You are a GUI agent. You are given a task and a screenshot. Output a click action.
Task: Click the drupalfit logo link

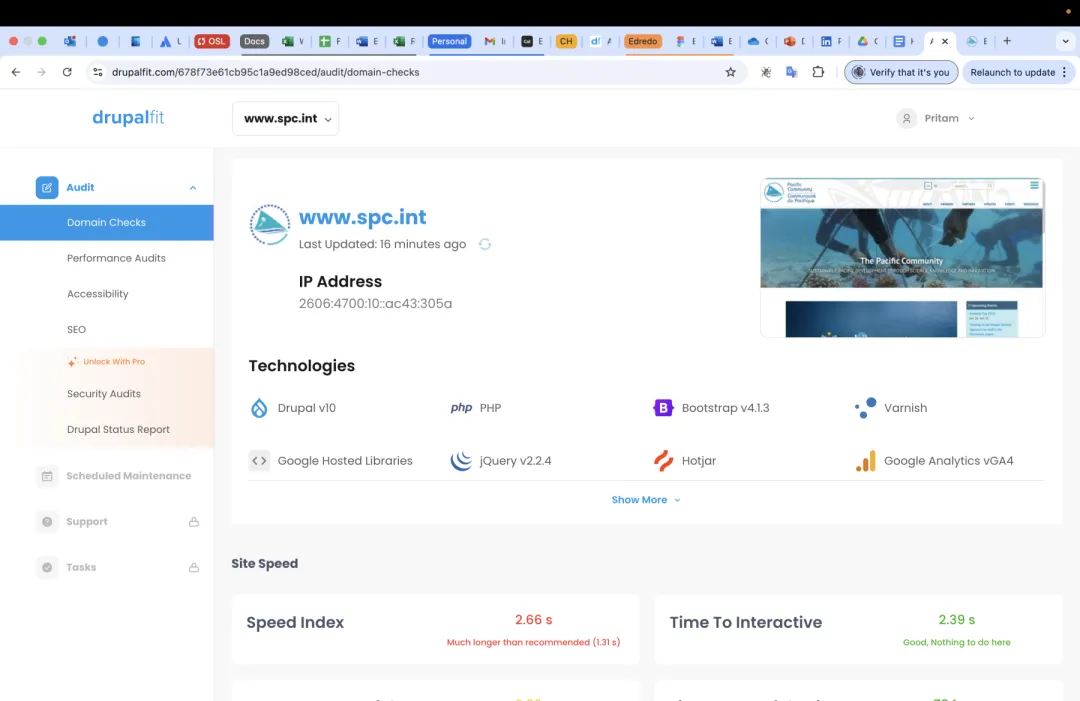pos(128,118)
